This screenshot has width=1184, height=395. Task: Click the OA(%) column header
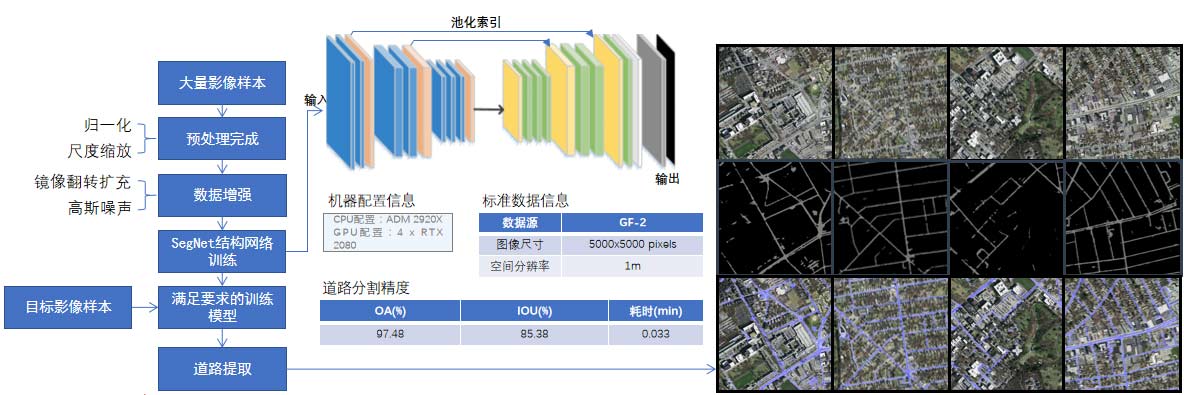tap(390, 310)
